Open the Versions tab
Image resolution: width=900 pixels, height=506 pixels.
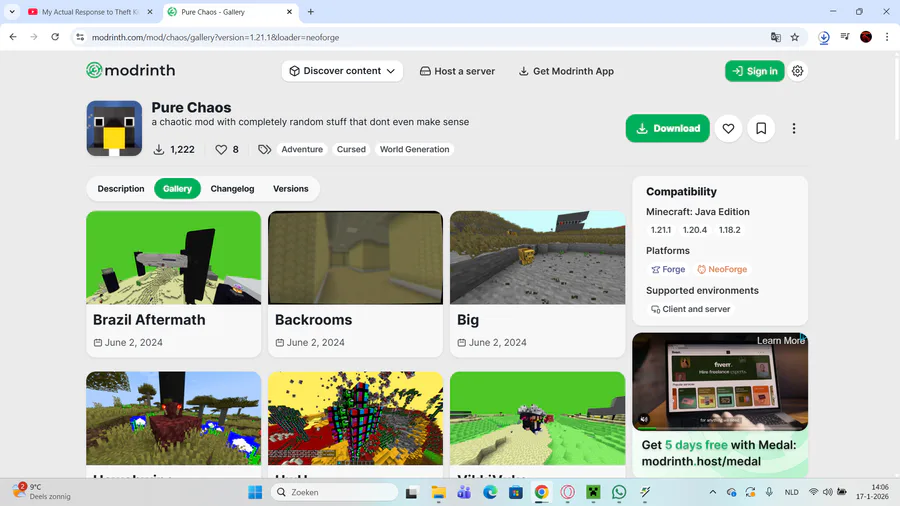click(x=290, y=189)
